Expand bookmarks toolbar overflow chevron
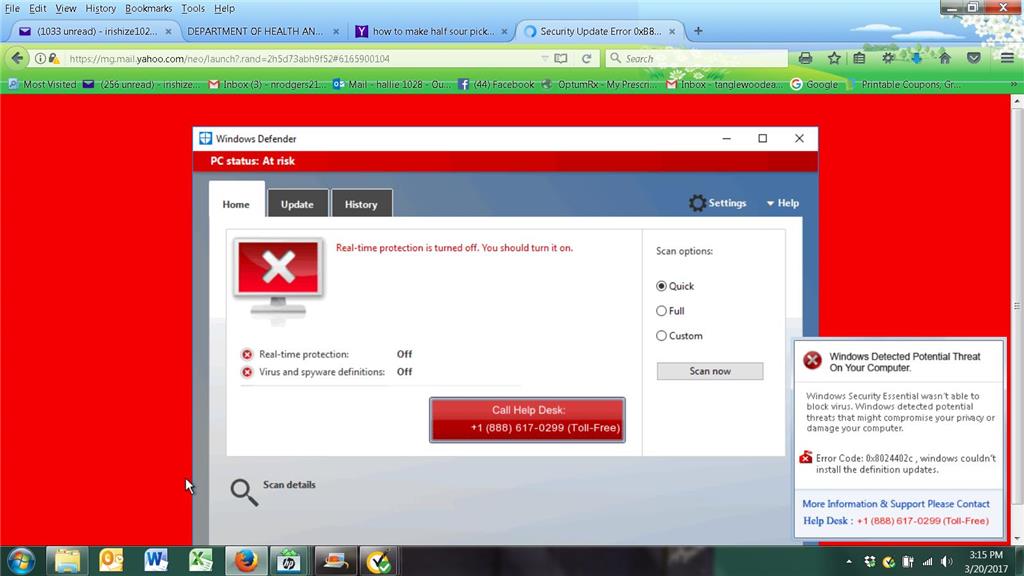Screen dimensions: 1024x576 [x=1014, y=84]
